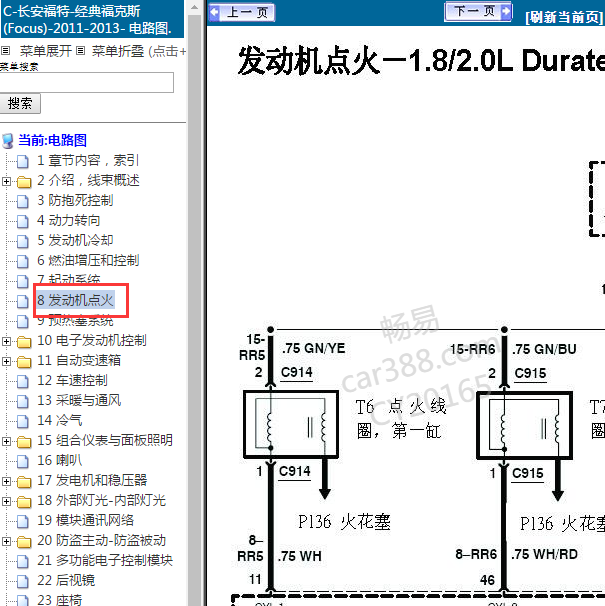Click folder icon of 10 电子发动机控制

24,341
